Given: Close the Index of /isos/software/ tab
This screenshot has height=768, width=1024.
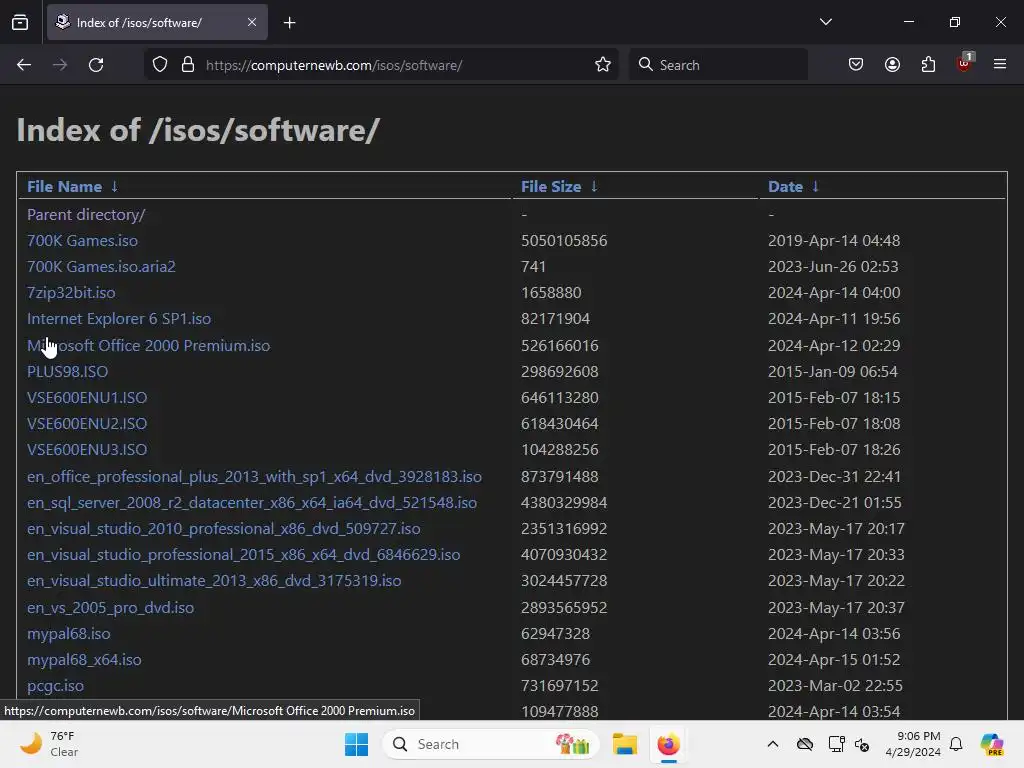Looking at the screenshot, I should click(x=252, y=22).
